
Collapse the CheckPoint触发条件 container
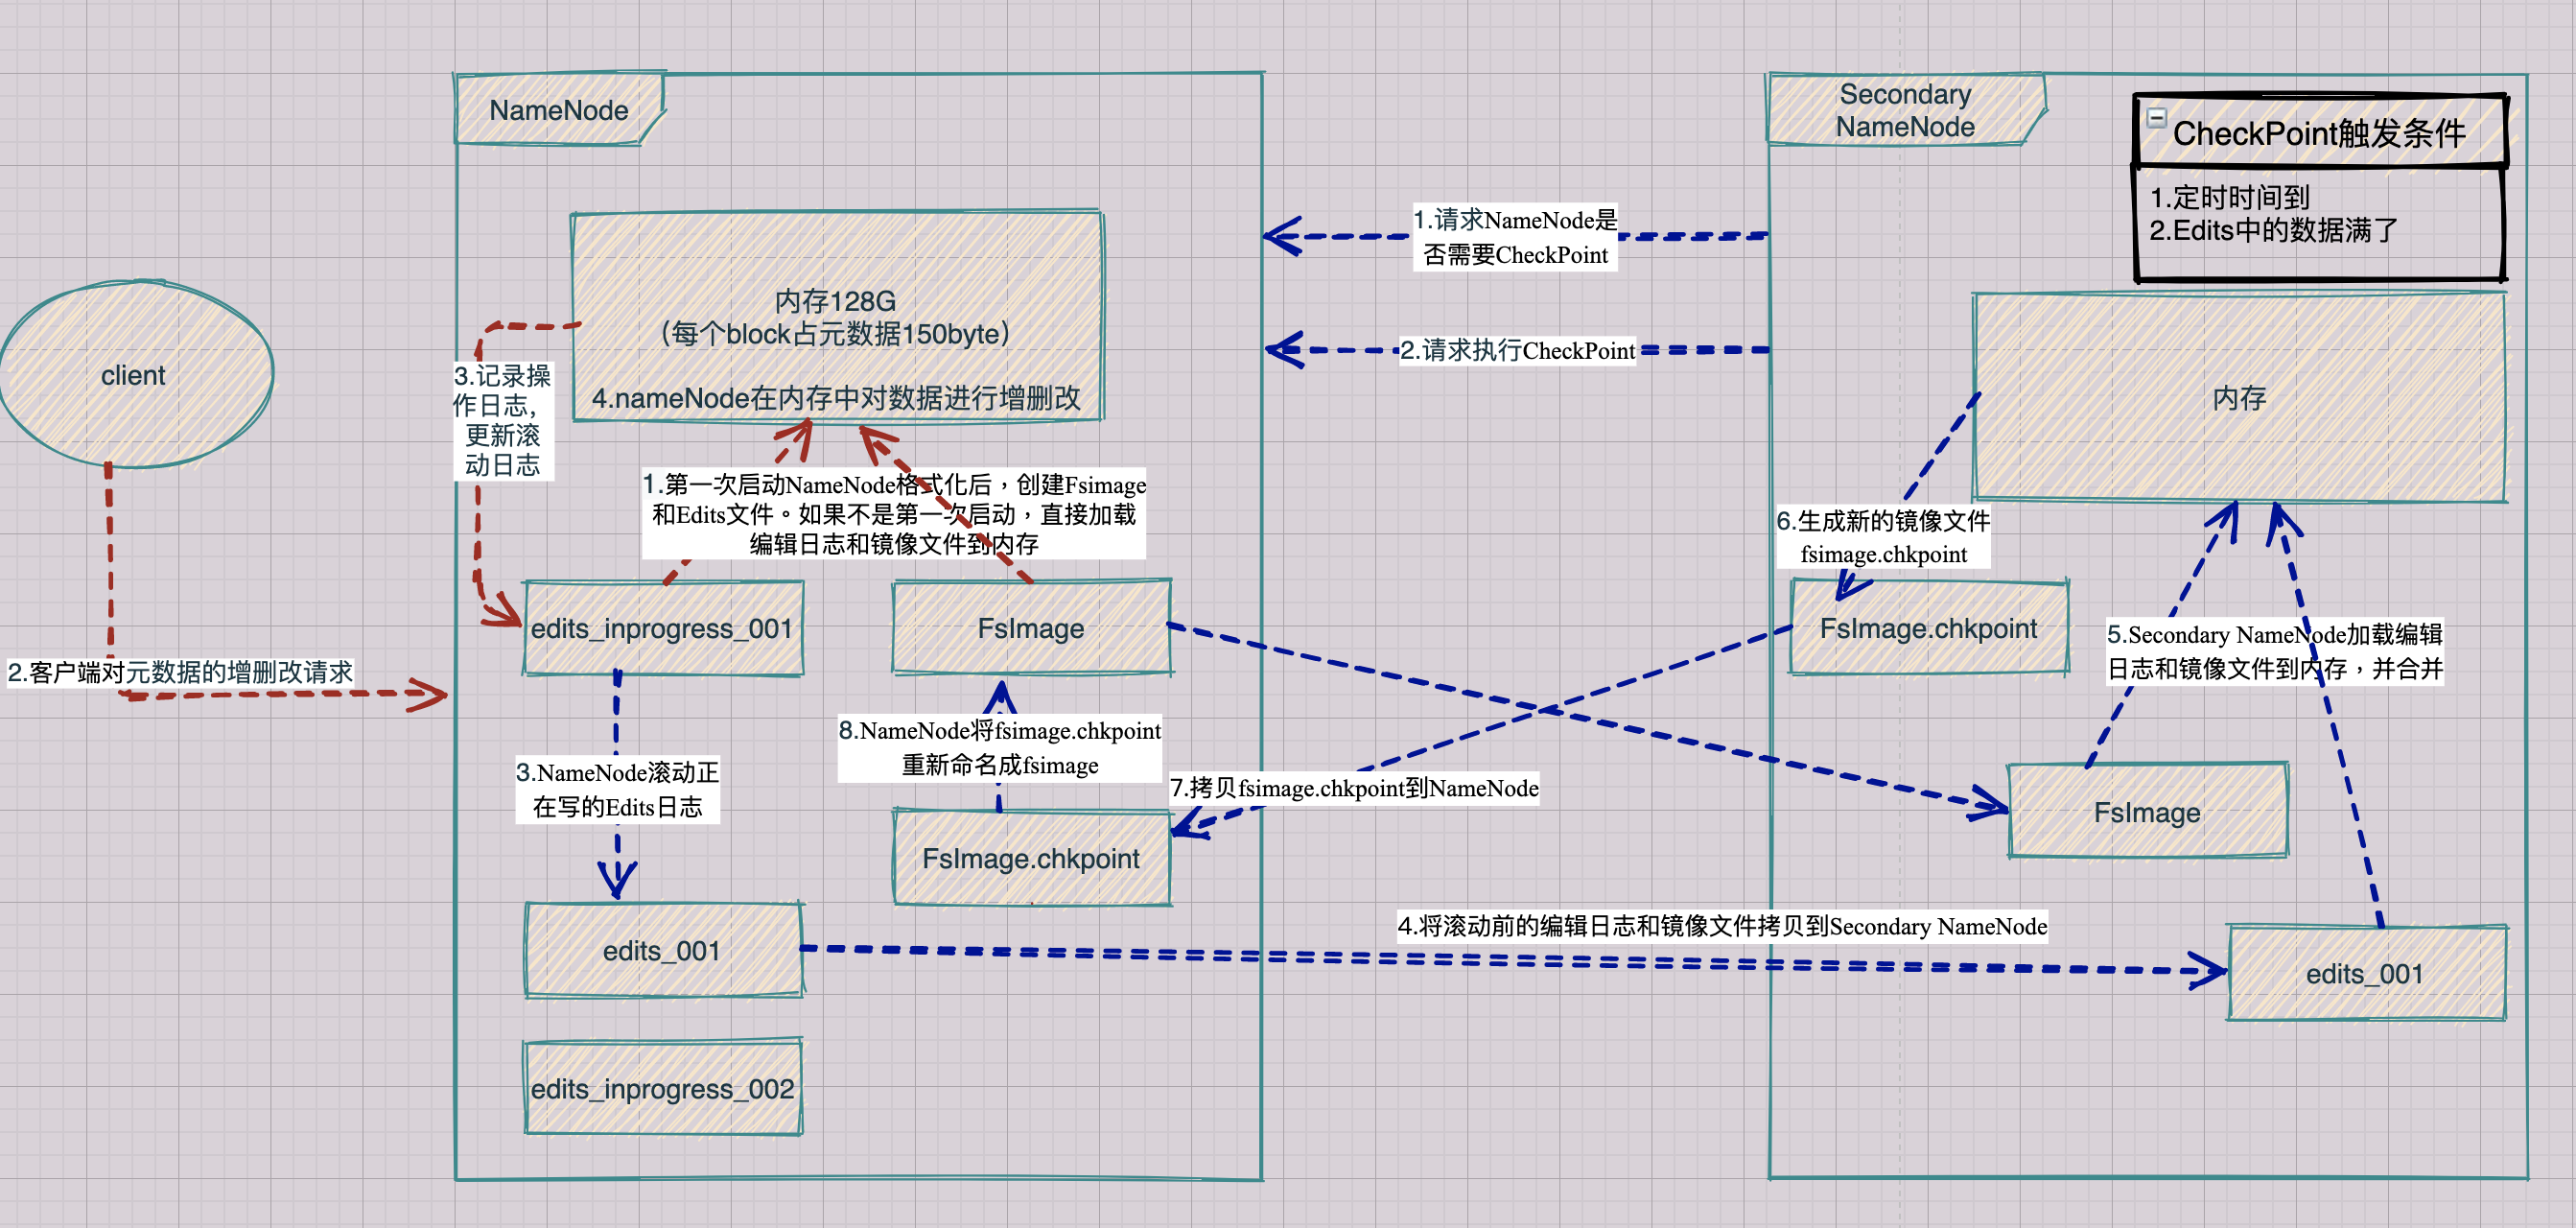click(x=2157, y=118)
